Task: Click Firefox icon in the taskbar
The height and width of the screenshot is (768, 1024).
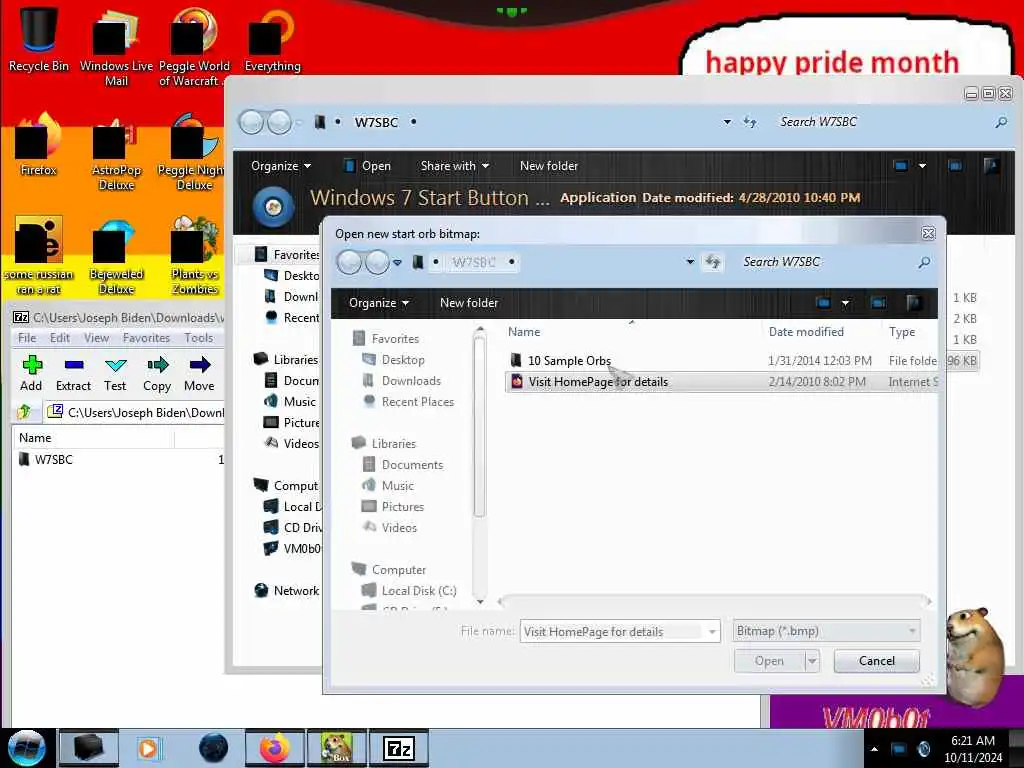Action: click(x=274, y=748)
